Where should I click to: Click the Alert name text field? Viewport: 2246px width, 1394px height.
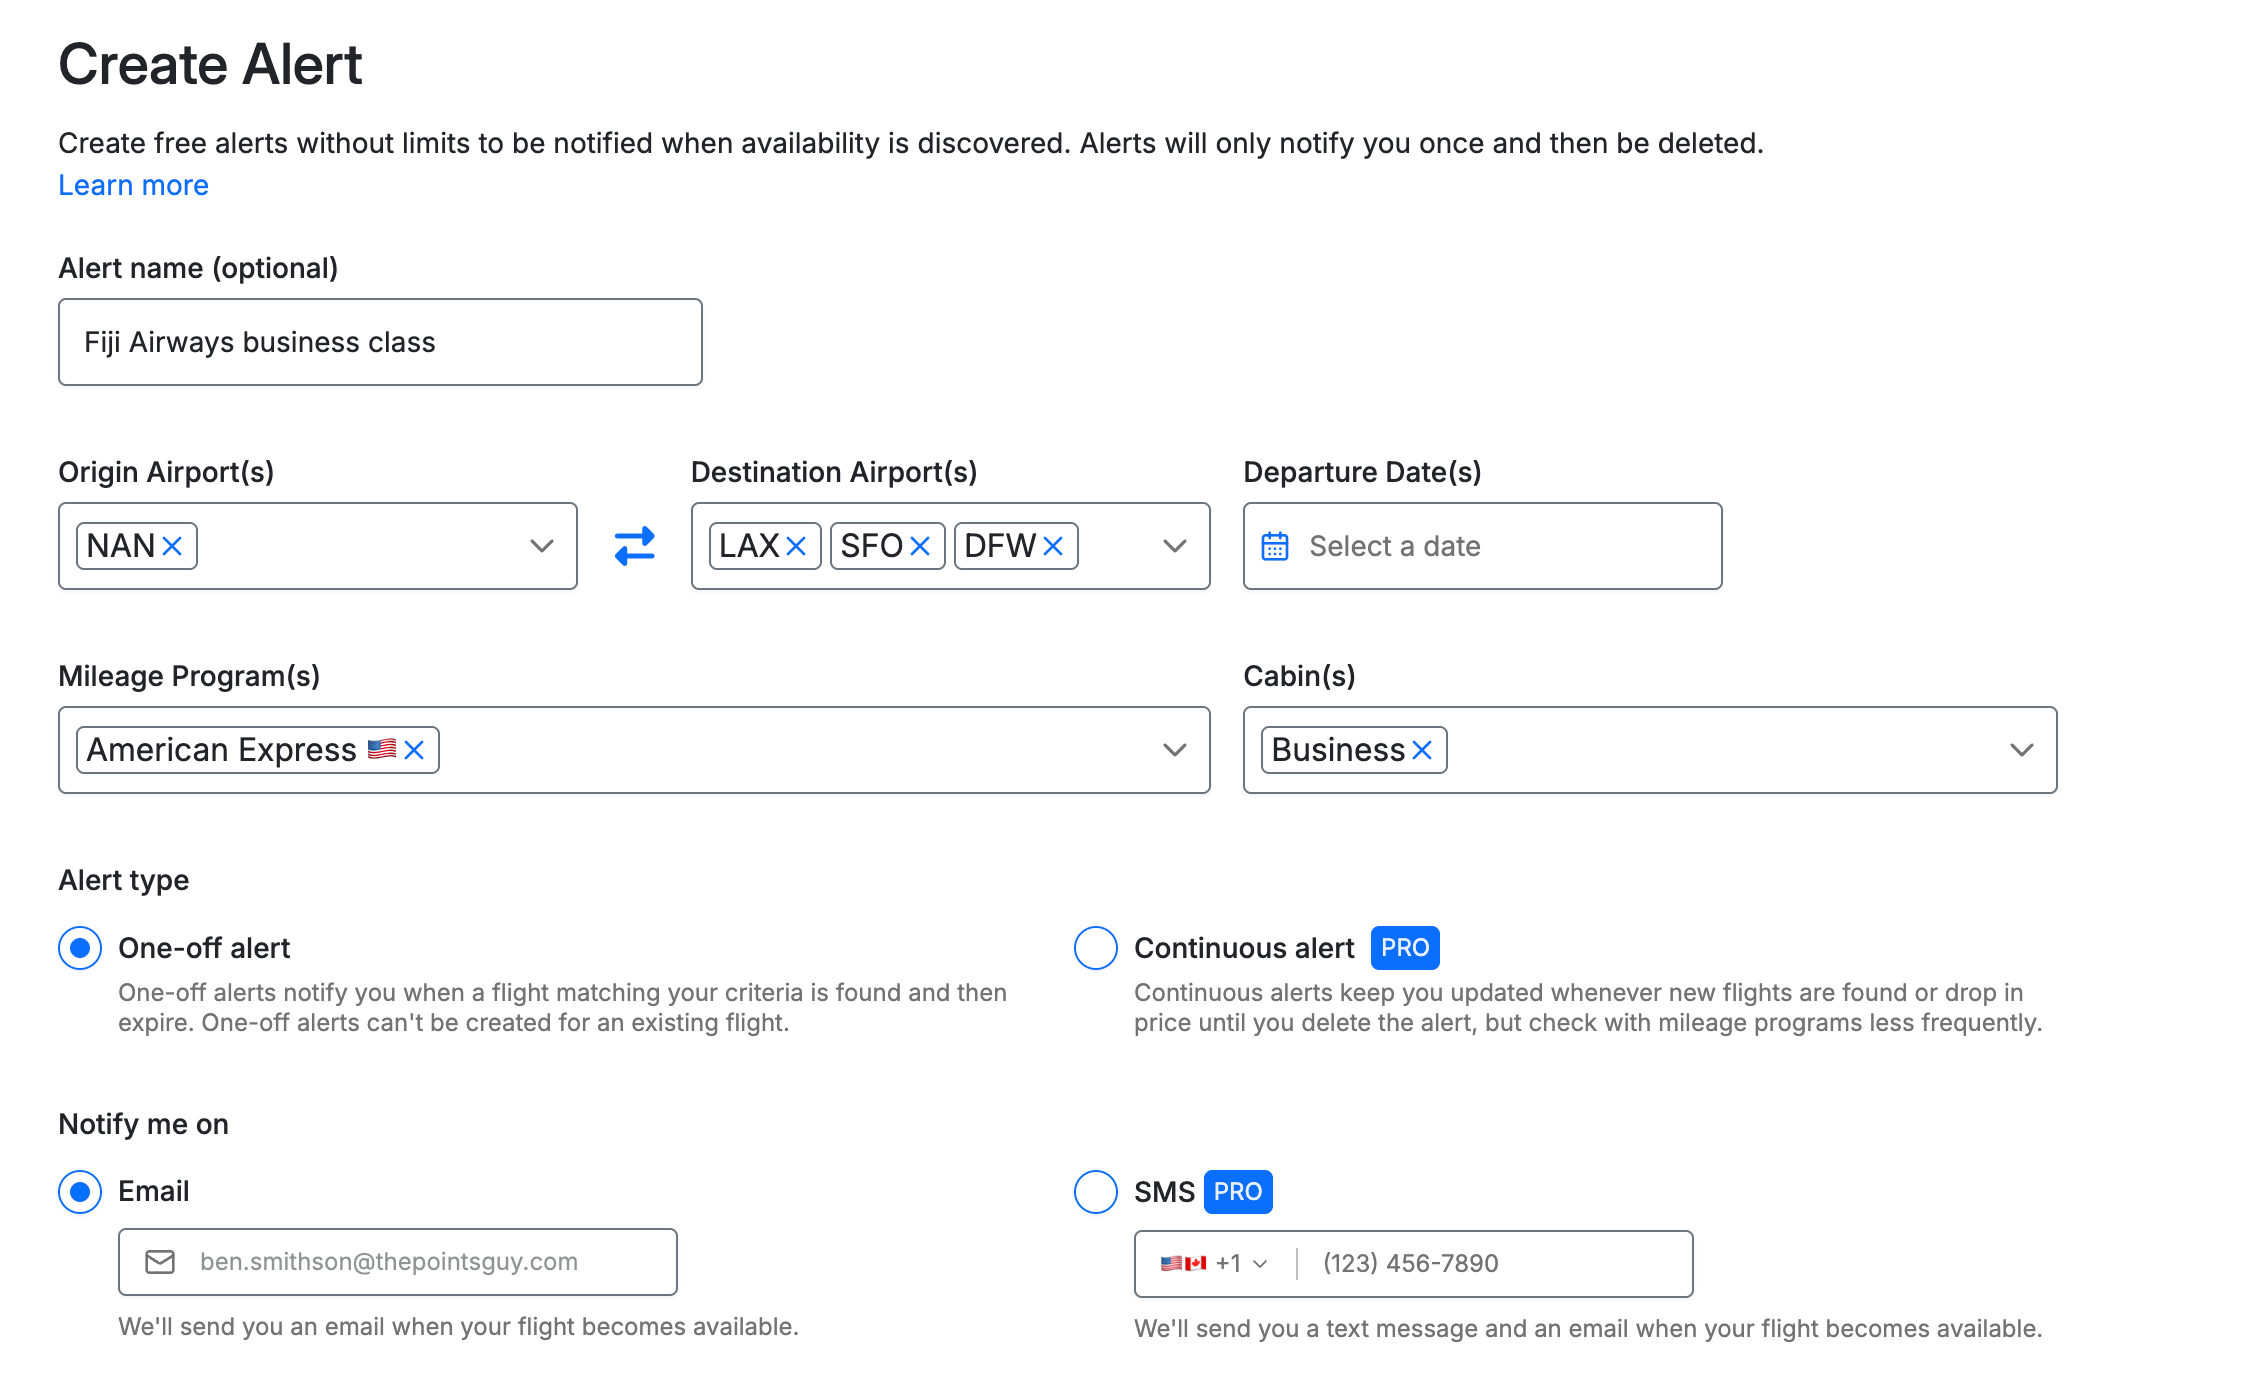[380, 342]
